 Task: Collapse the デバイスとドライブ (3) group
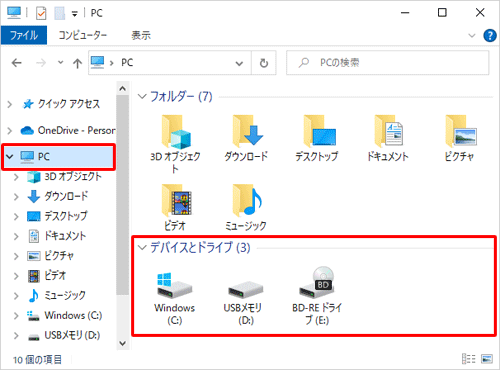point(142,247)
